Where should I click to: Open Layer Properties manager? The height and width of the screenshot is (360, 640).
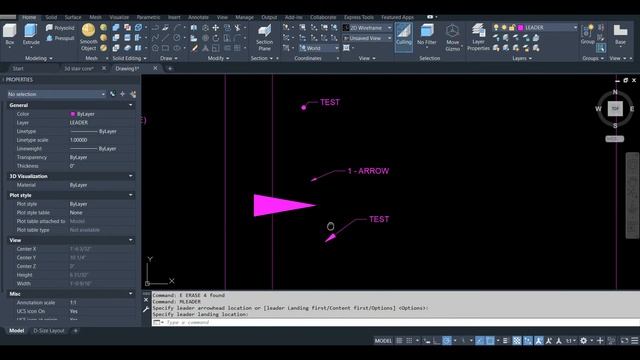(x=478, y=37)
